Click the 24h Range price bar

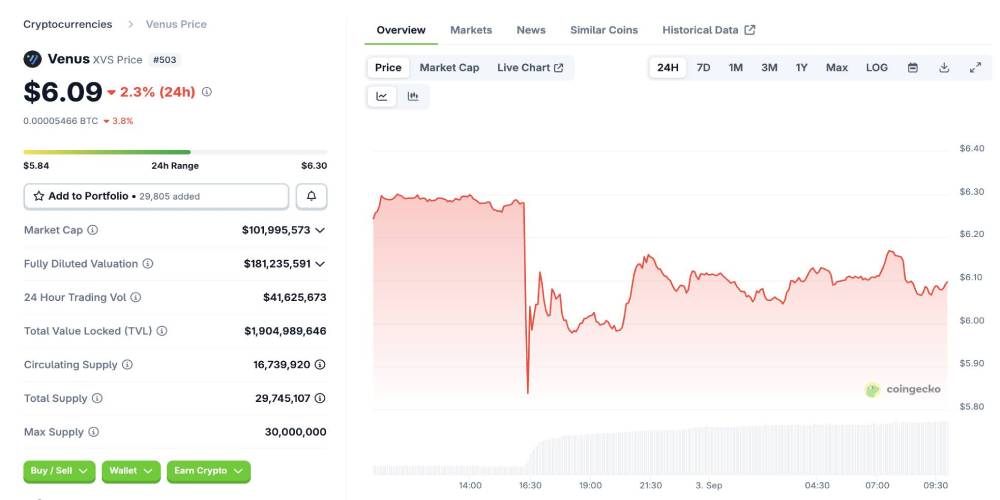coord(175,152)
